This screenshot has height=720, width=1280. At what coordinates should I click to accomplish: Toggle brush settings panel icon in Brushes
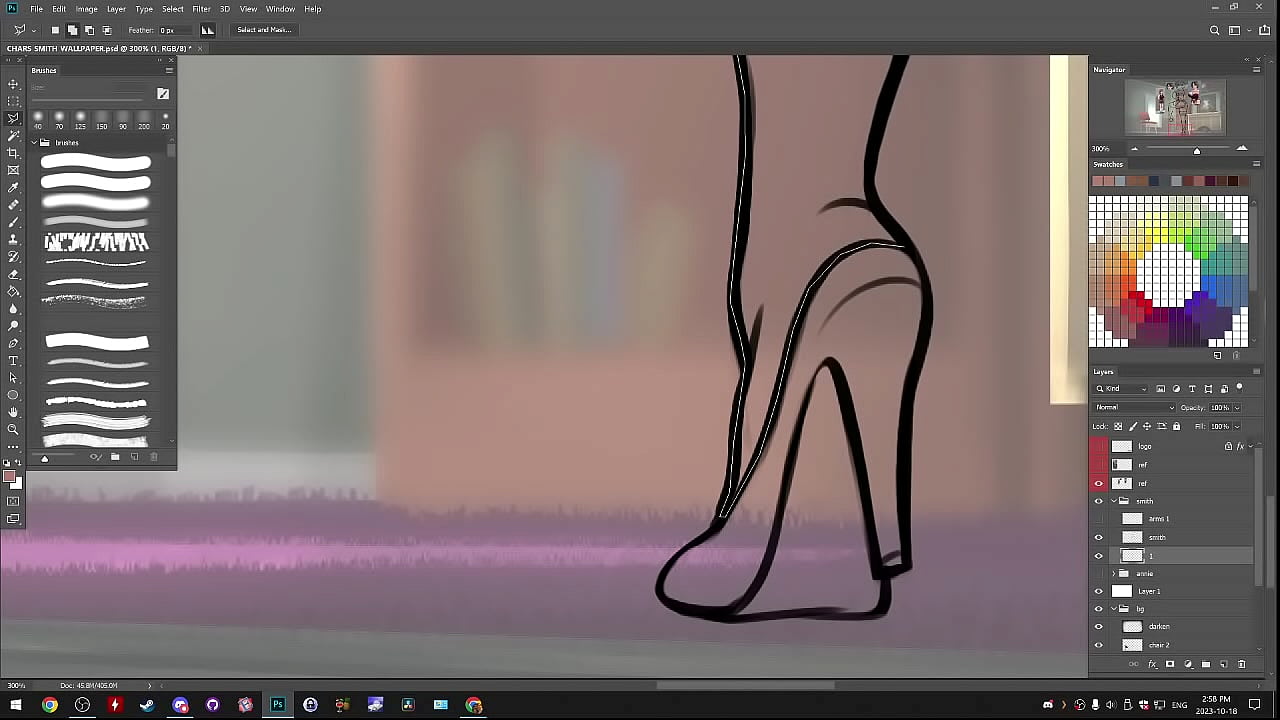coord(163,94)
